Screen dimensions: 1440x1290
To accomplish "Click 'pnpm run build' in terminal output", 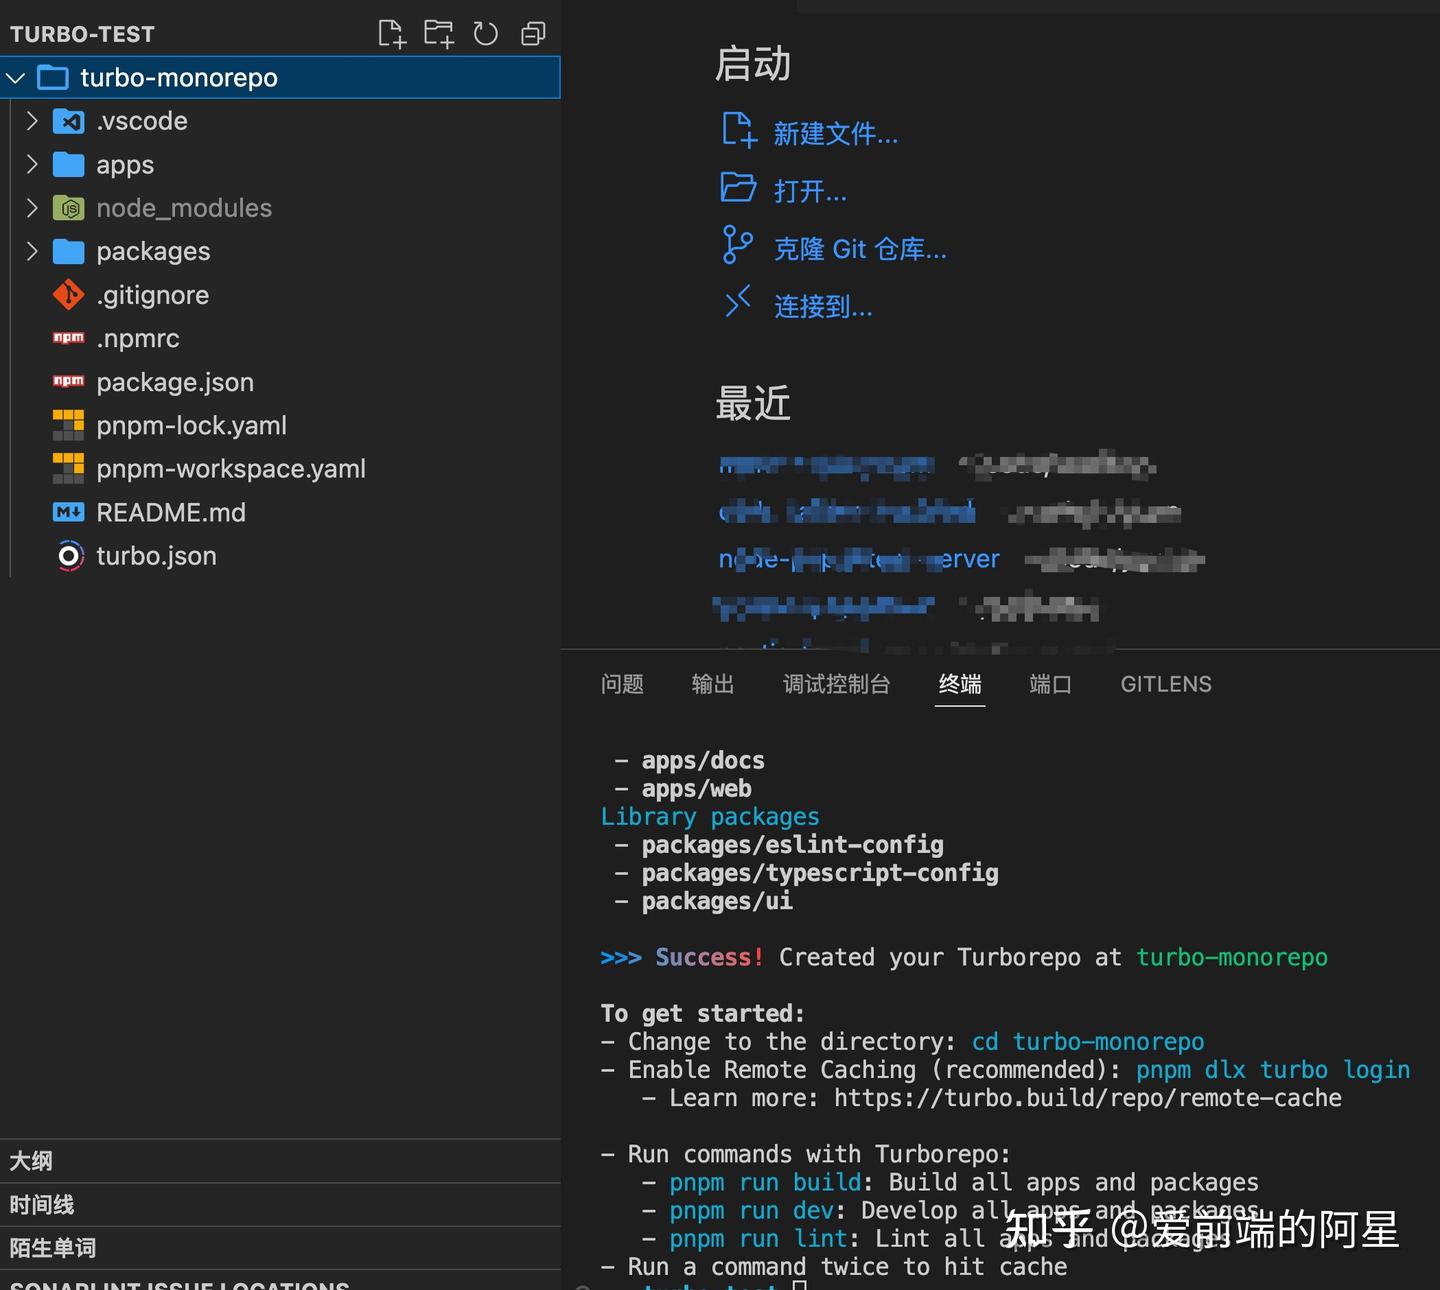I will pyautogui.click(x=765, y=1182).
